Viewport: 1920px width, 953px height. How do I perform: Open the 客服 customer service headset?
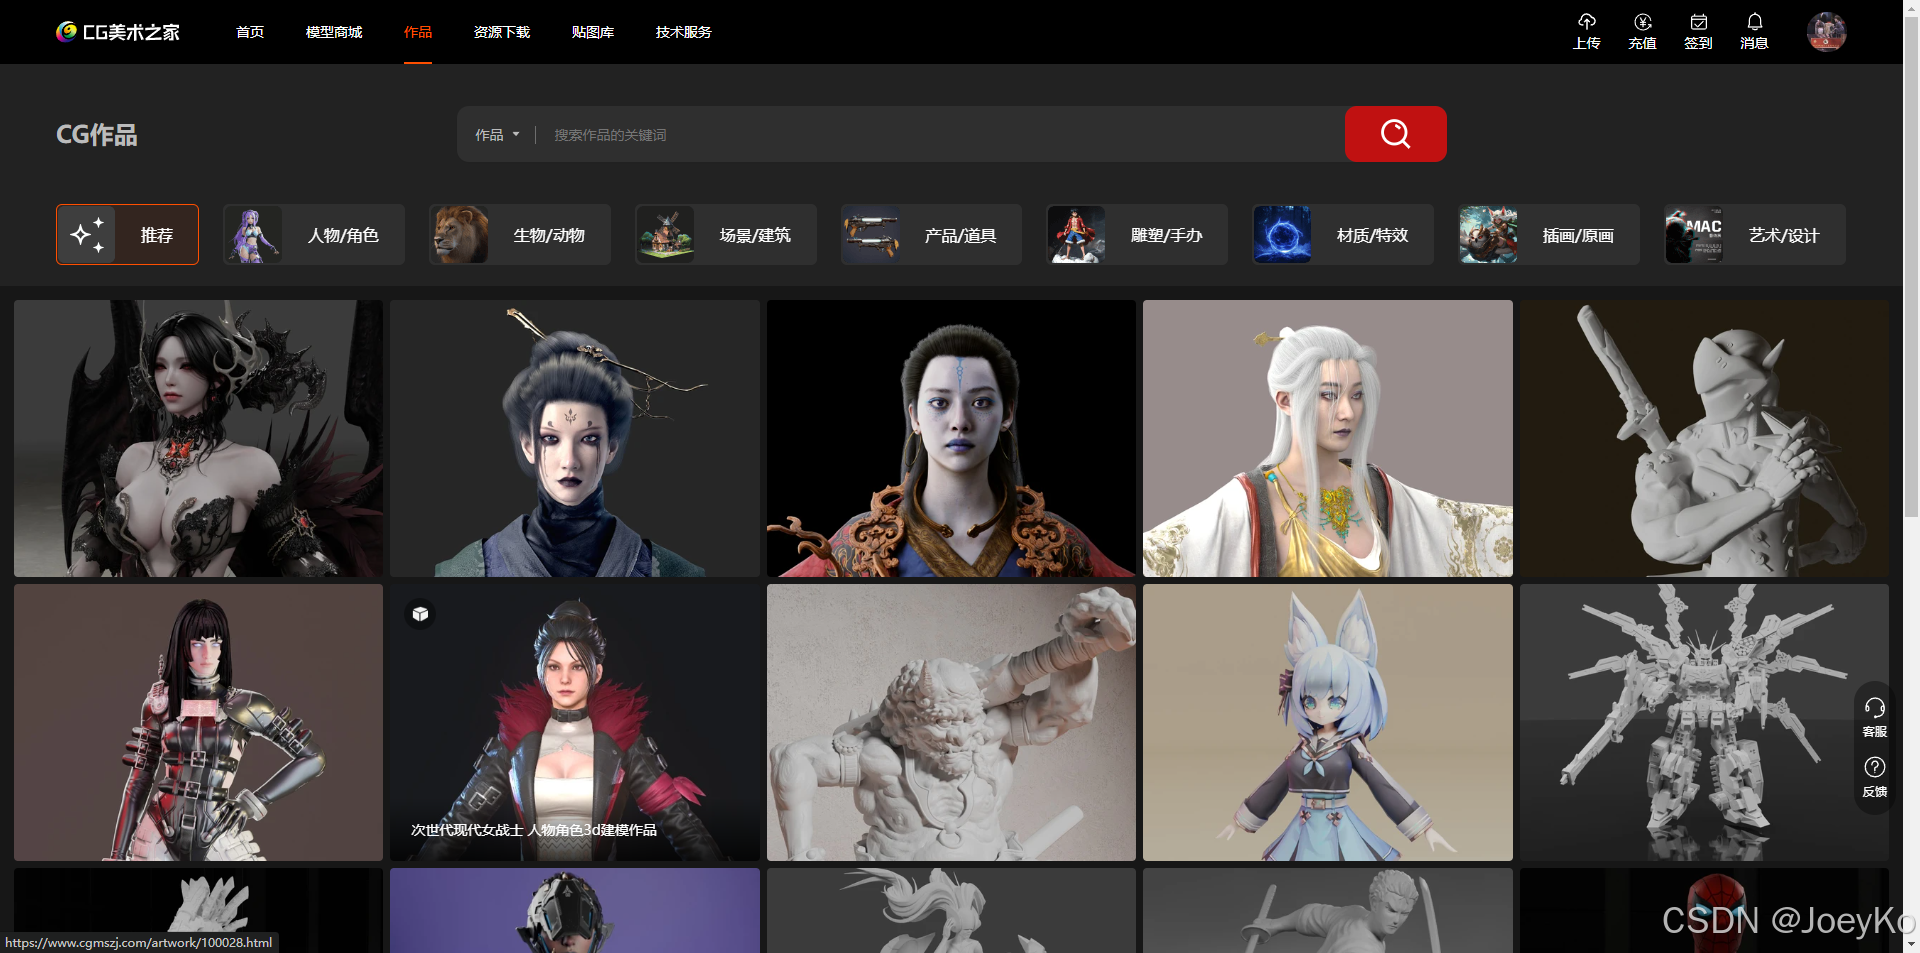click(1874, 717)
